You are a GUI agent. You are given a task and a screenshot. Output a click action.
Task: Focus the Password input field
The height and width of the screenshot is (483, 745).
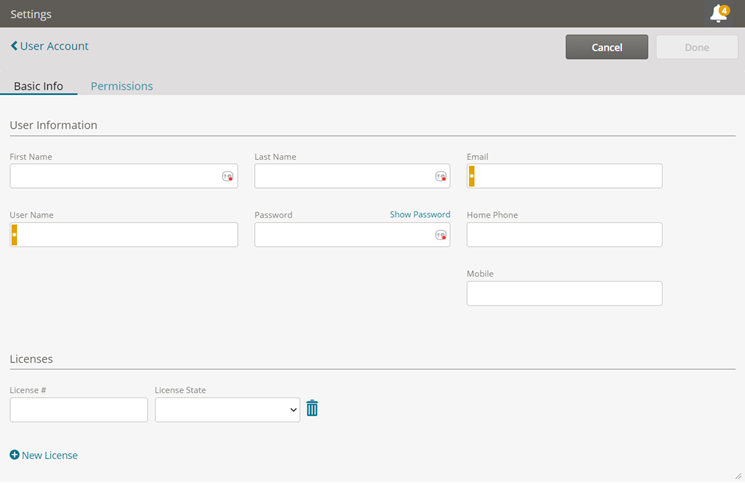(352, 235)
